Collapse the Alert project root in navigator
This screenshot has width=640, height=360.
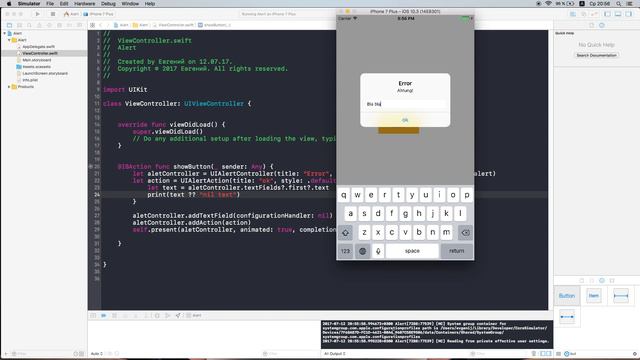click(x=5, y=33)
